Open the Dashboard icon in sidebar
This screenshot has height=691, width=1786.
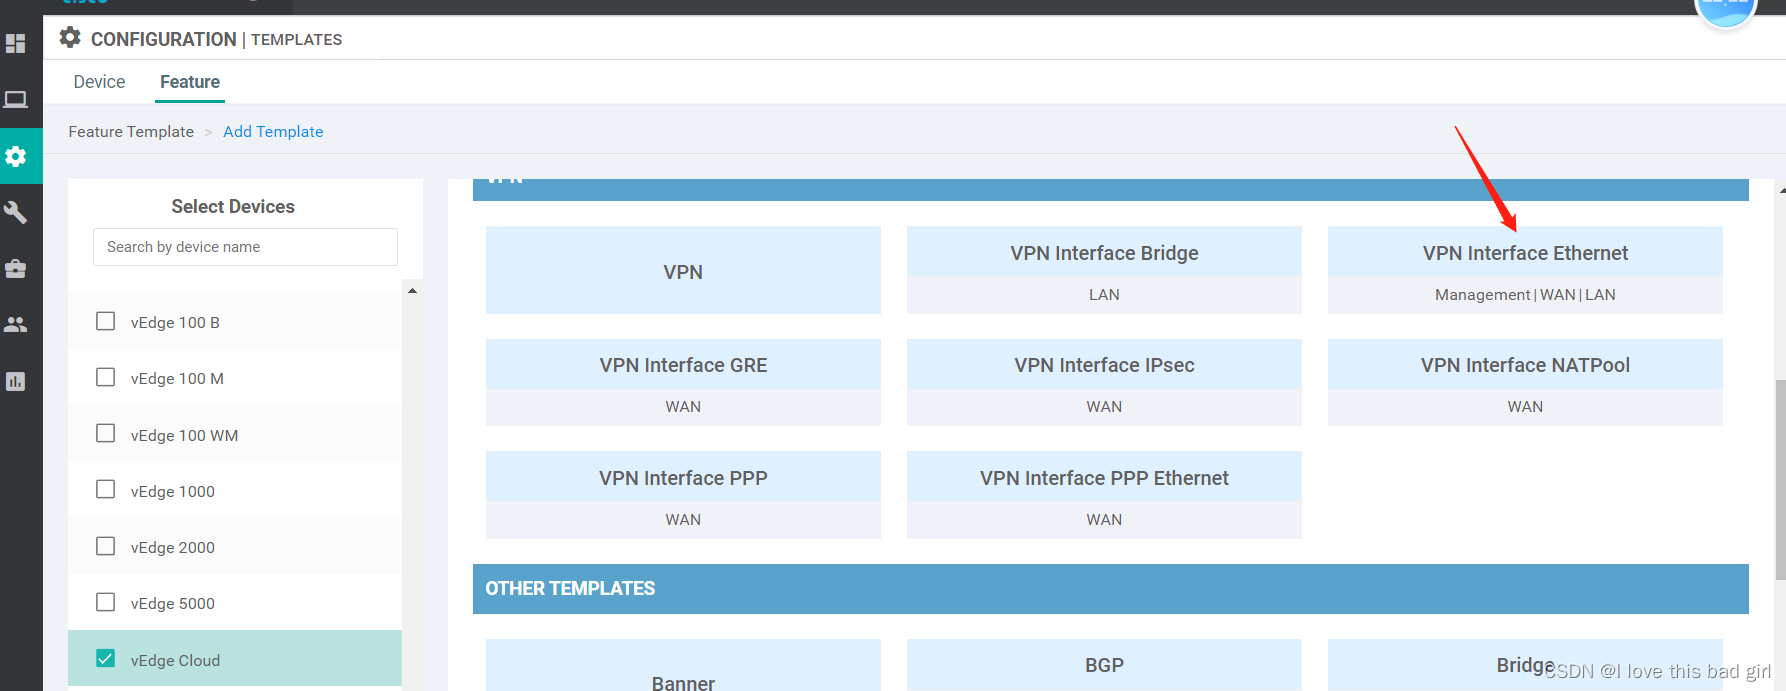(x=15, y=43)
